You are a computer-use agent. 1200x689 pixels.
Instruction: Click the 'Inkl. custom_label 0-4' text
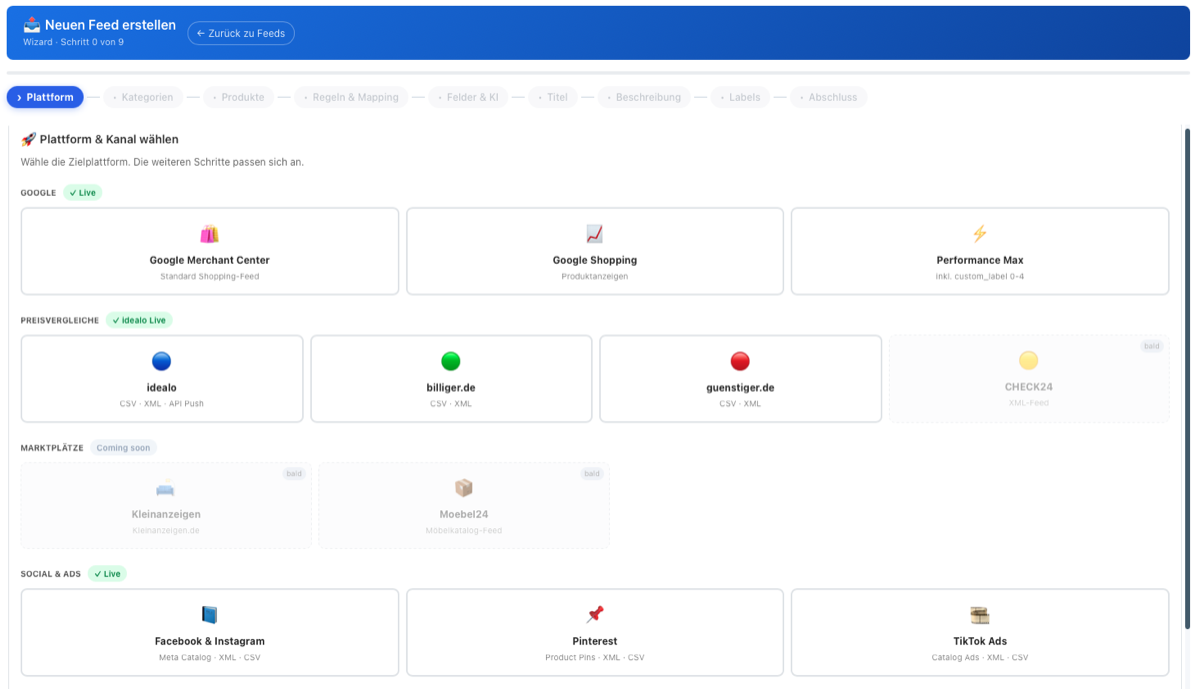[x=980, y=276]
